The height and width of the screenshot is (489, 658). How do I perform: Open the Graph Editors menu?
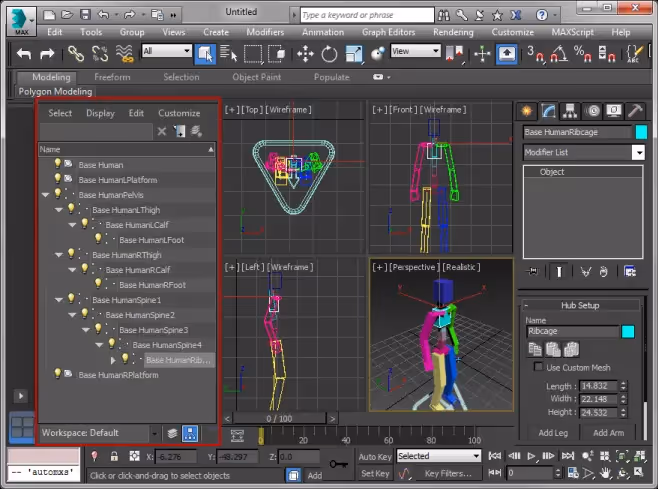pos(388,32)
